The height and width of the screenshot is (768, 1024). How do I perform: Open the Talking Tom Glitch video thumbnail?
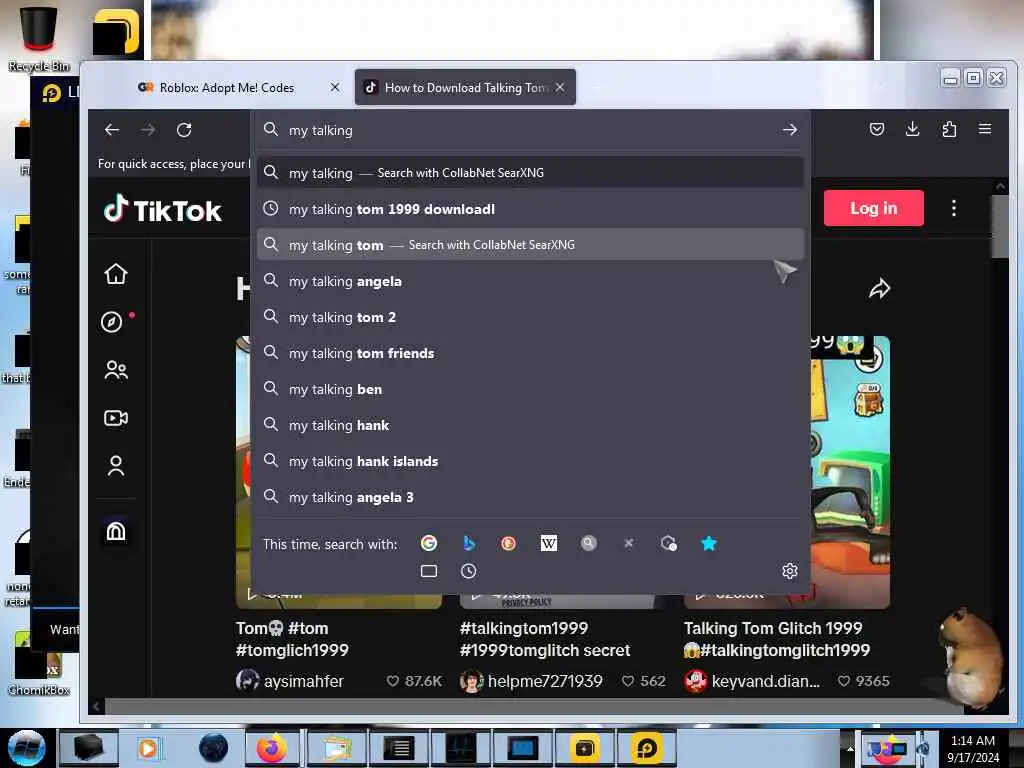[850, 472]
